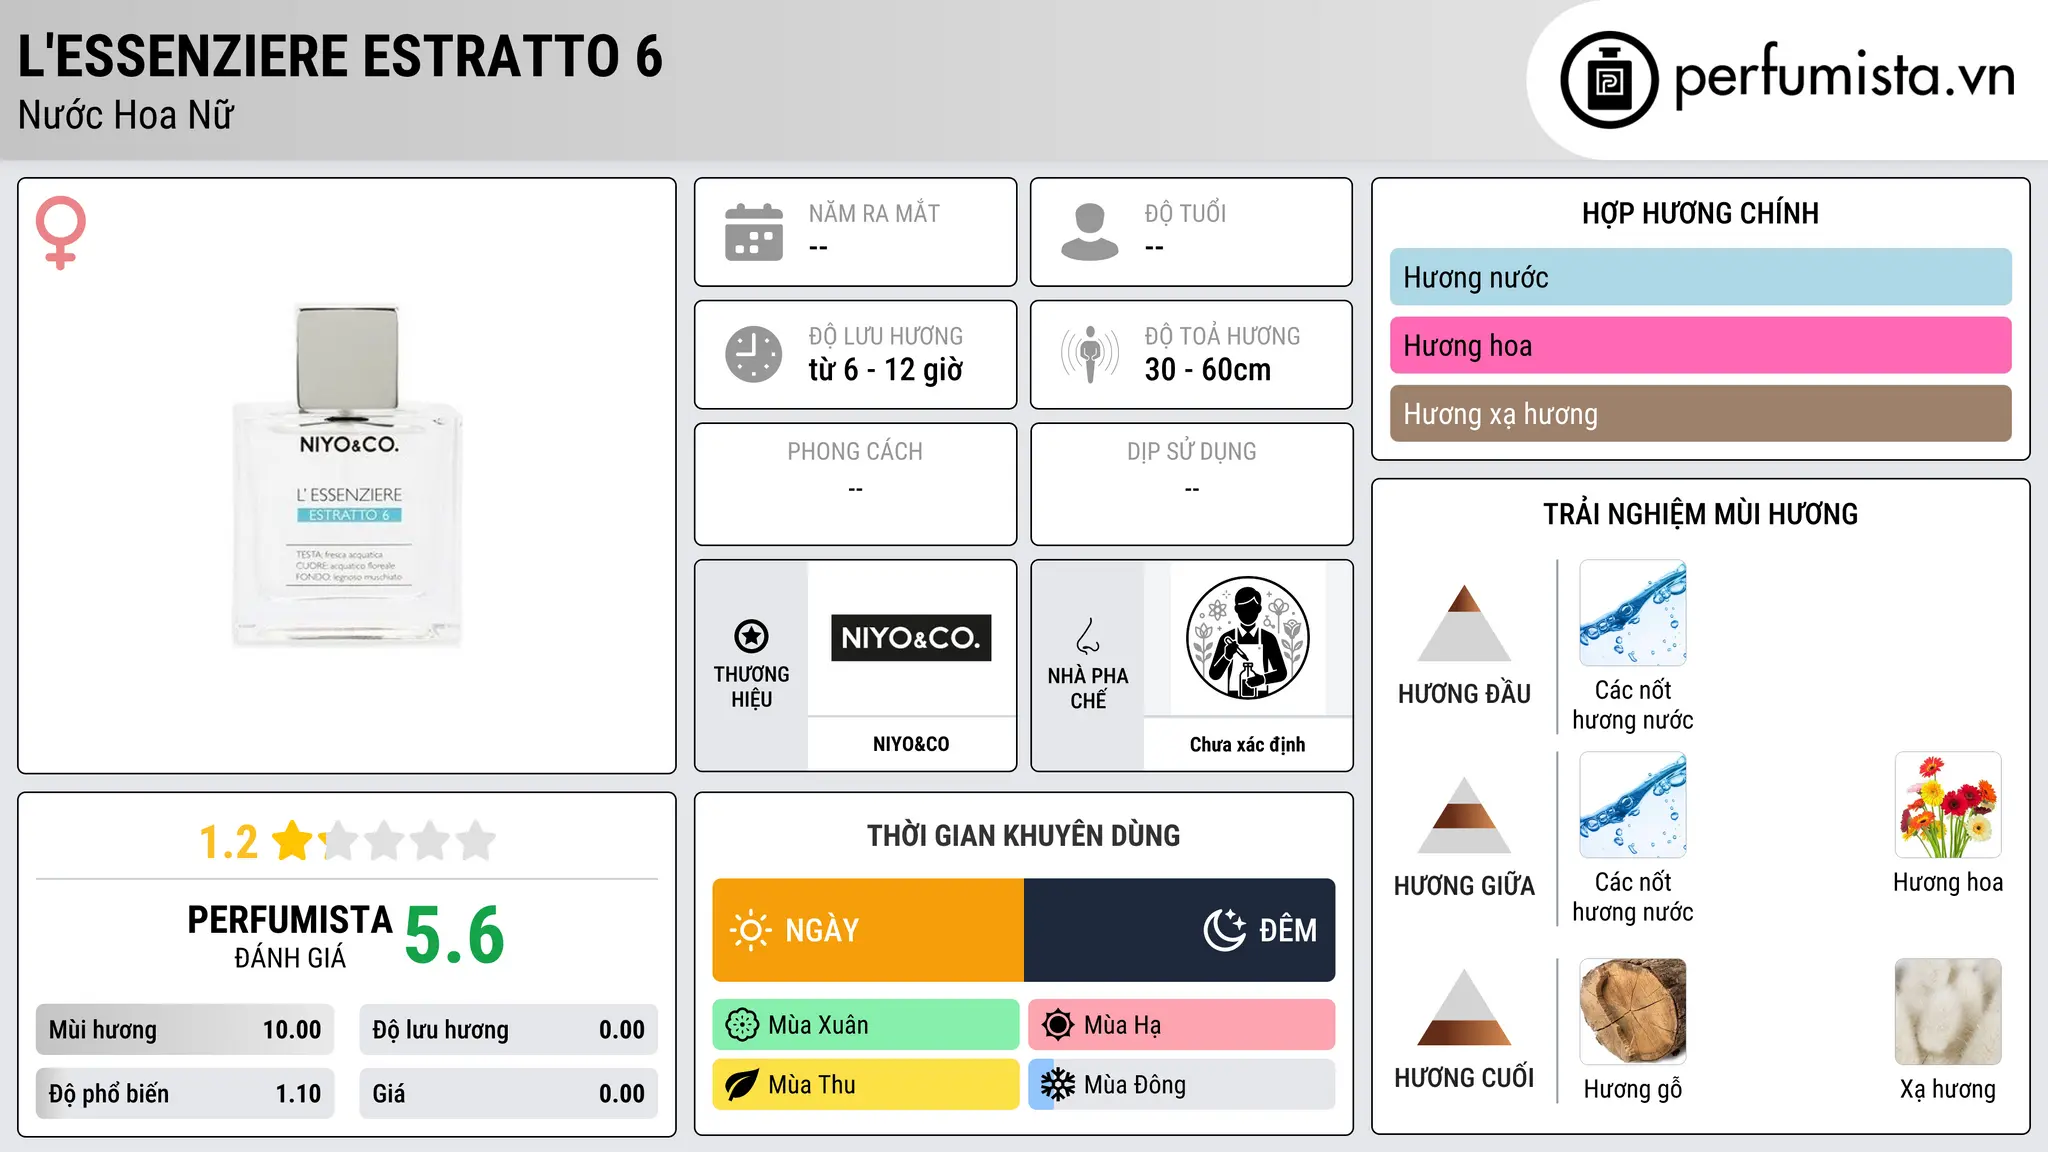Select the pink Hương hoa accord bar
The image size is (2048, 1152).
[x=1700, y=345]
